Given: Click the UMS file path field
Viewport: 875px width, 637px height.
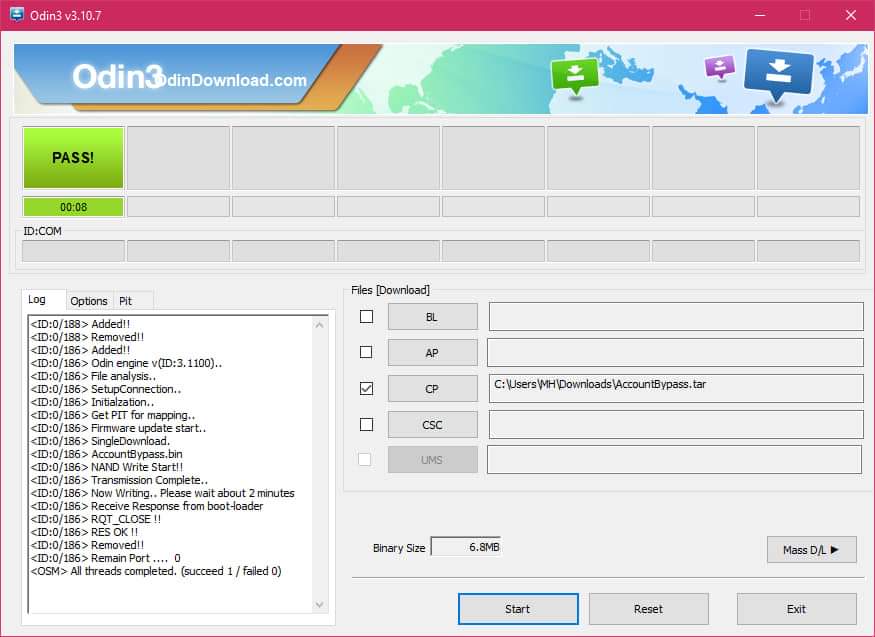Looking at the screenshot, I should pos(675,460).
